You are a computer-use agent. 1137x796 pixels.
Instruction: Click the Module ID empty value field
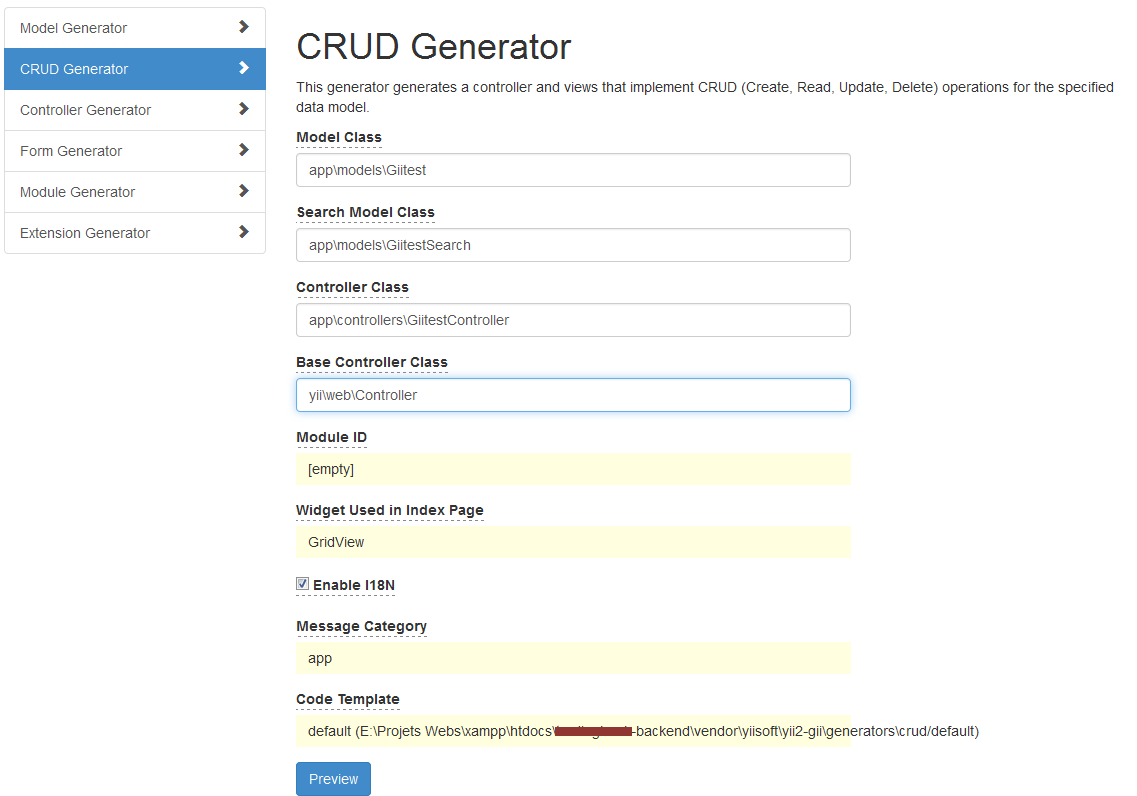coord(573,469)
